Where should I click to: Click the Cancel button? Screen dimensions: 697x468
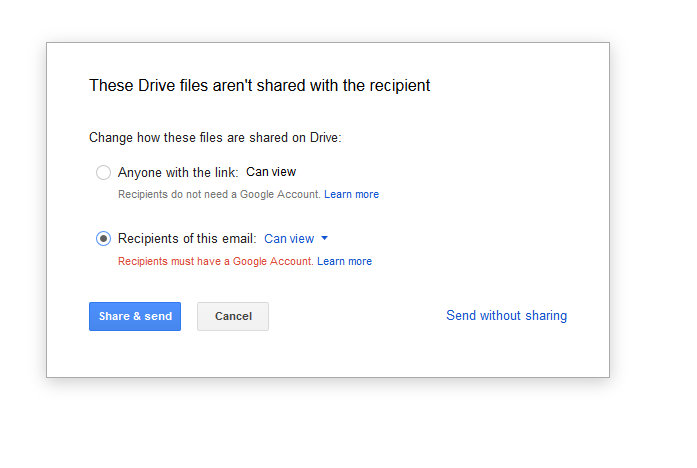click(x=233, y=316)
